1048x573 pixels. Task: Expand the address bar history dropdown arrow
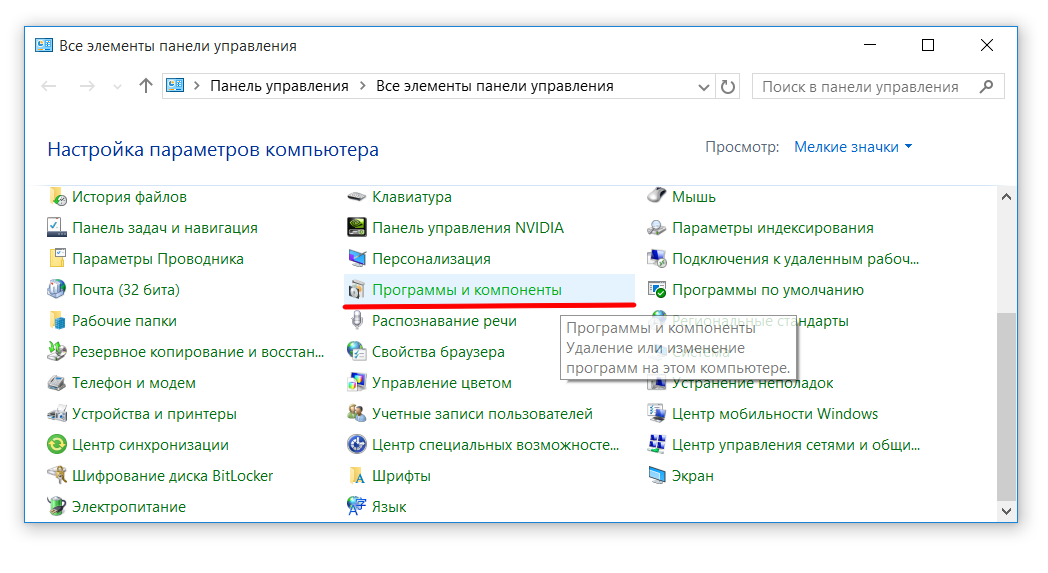pyautogui.click(x=702, y=87)
